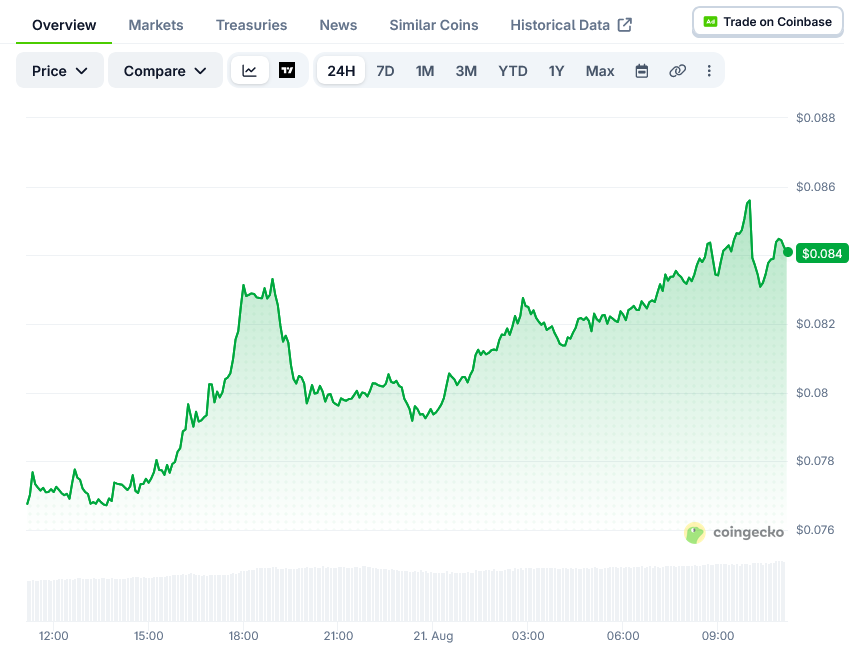
Task: Select the 24H time range
Action: tap(341, 71)
